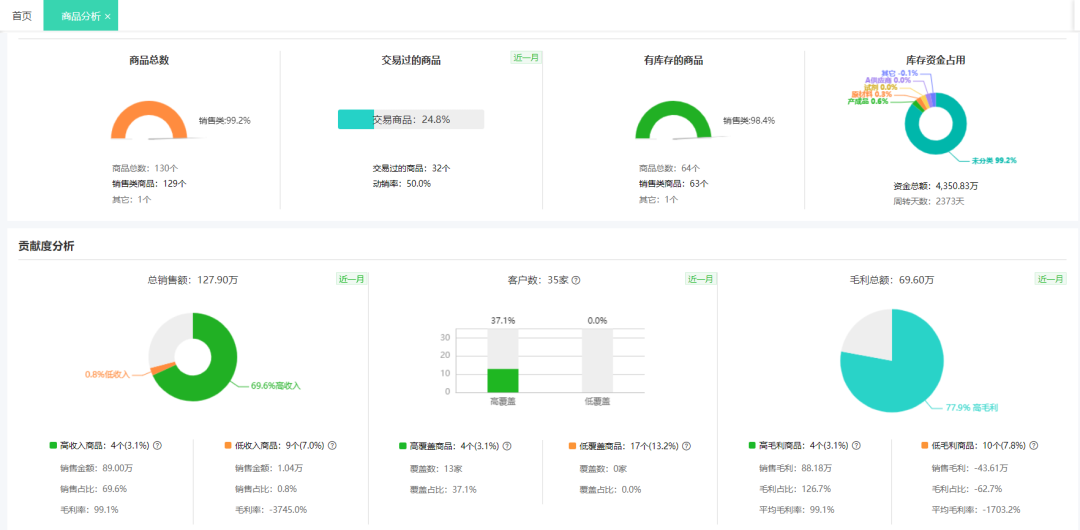Click green legend swatch for 高毛利商品
This screenshot has width=1080, height=530.
click(752, 446)
